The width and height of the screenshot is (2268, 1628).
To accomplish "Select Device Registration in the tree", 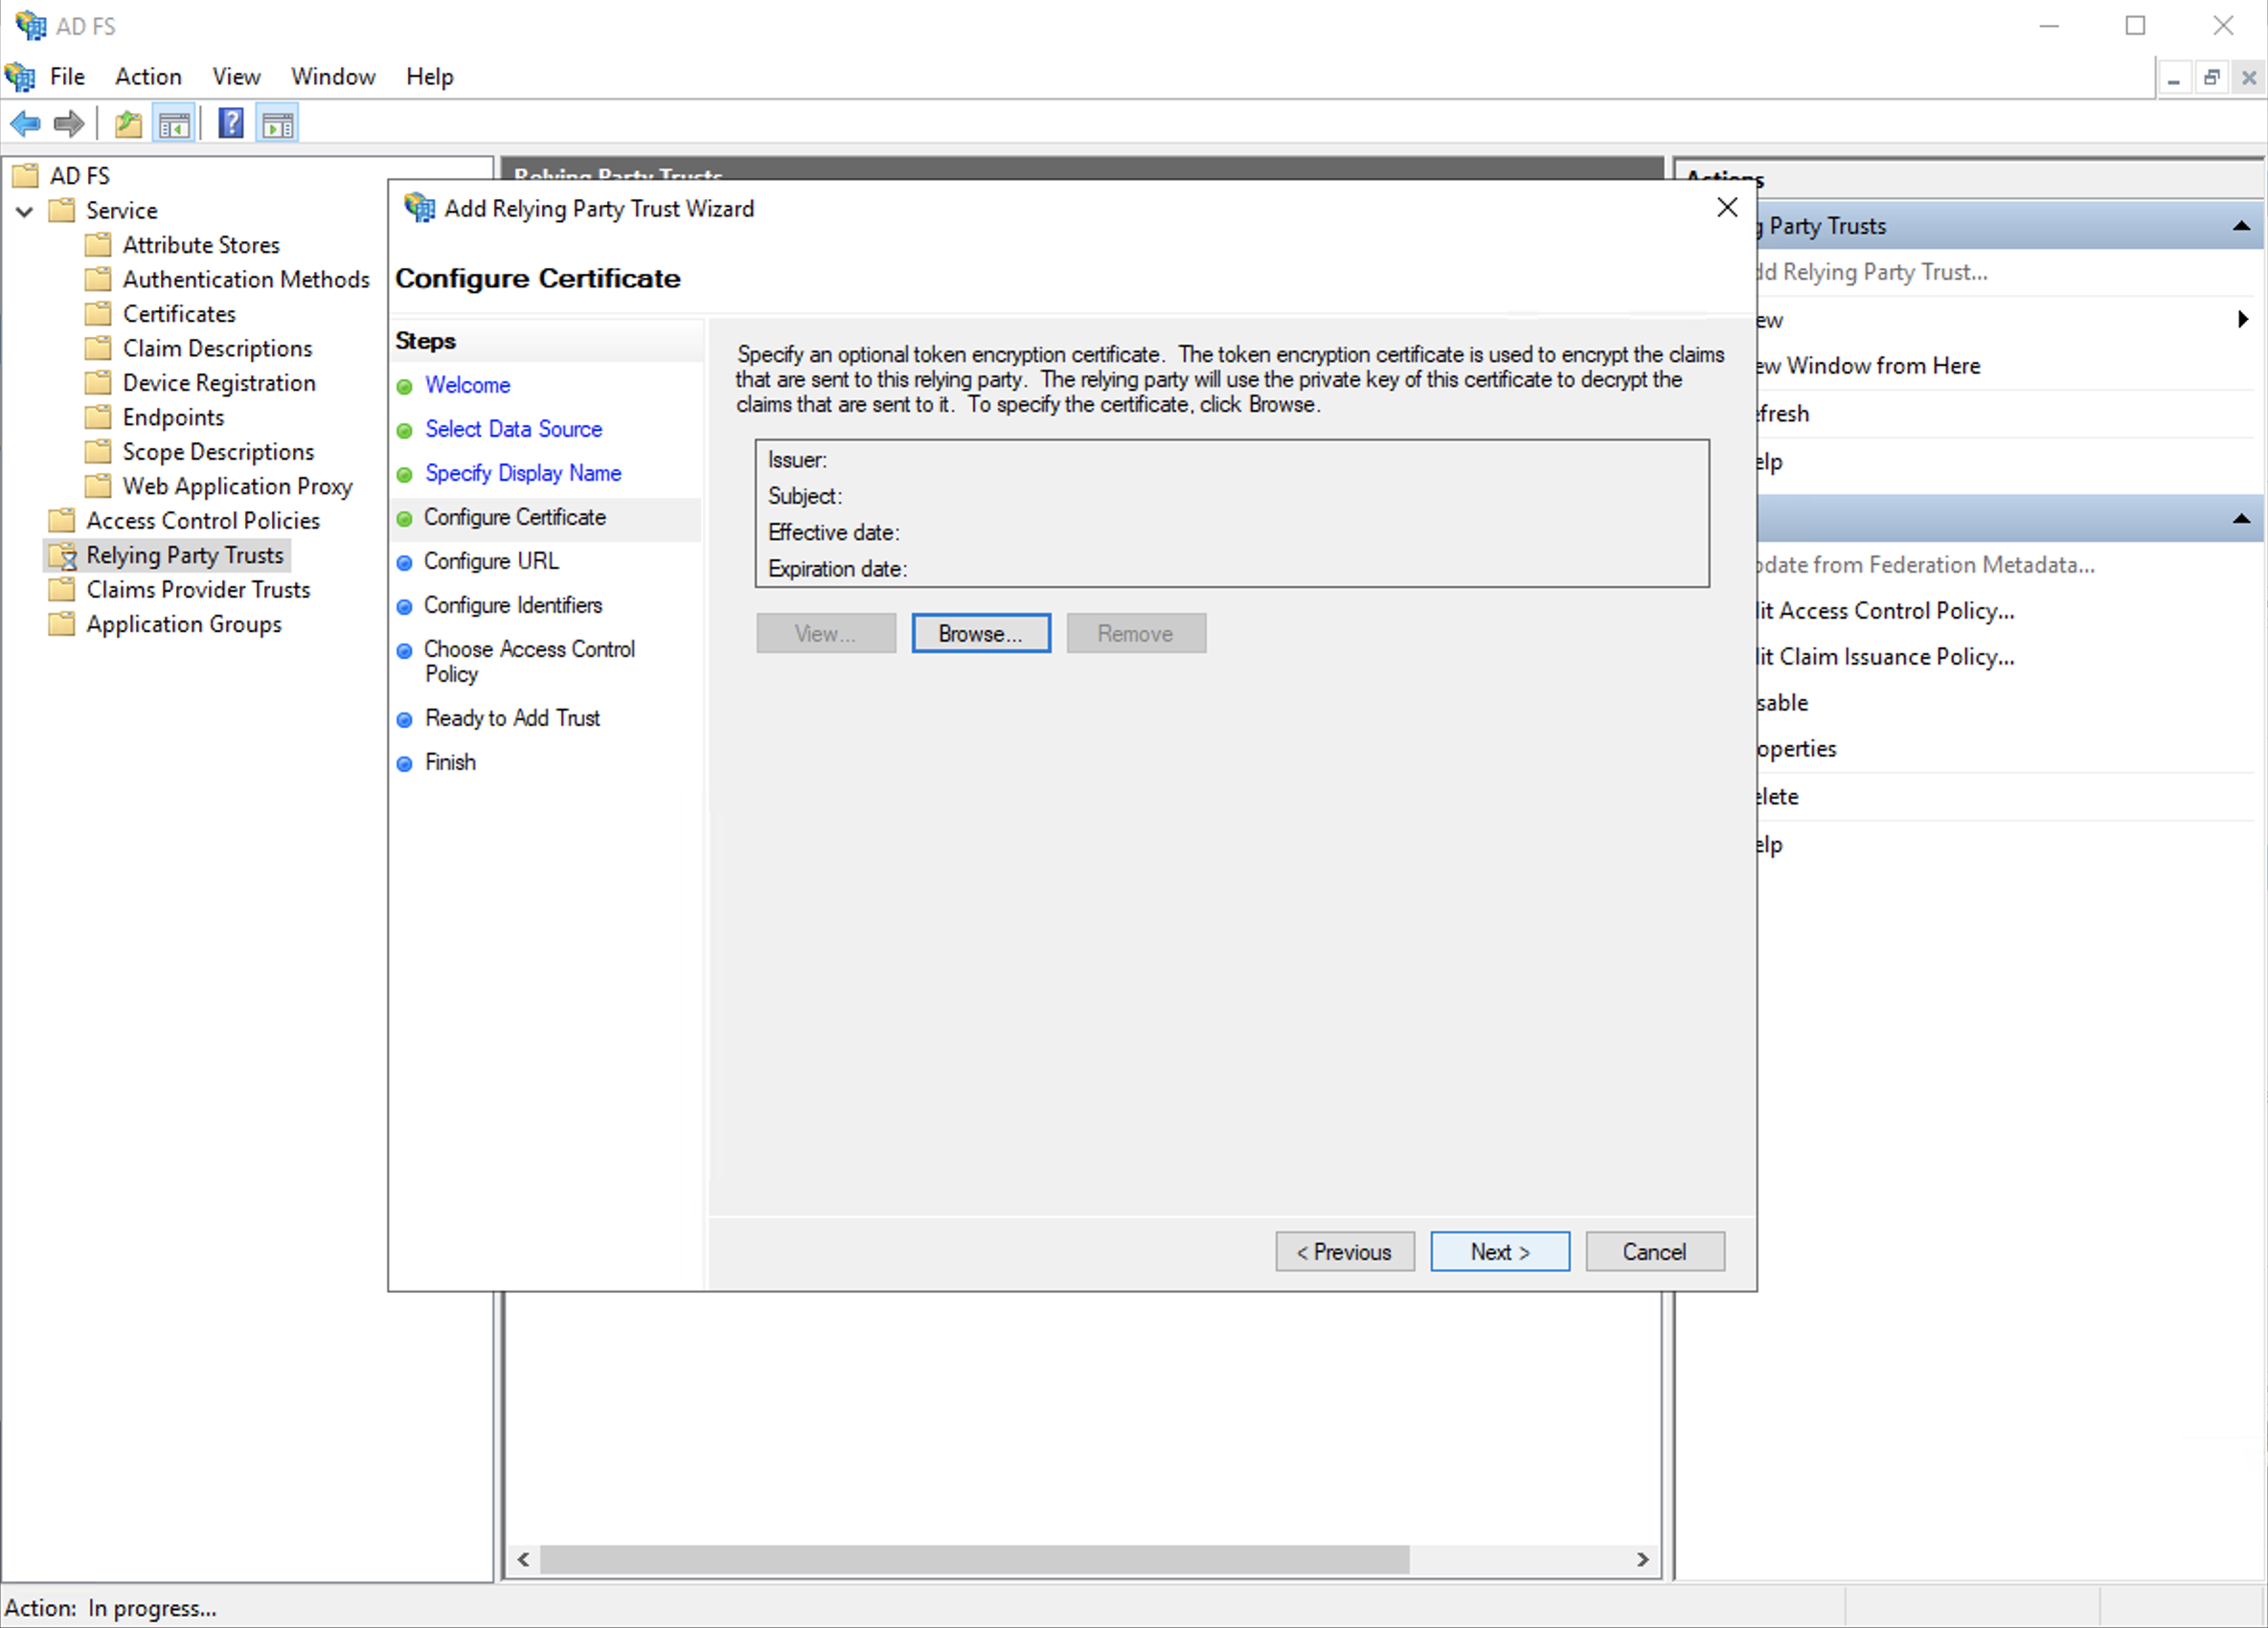I will [x=219, y=383].
